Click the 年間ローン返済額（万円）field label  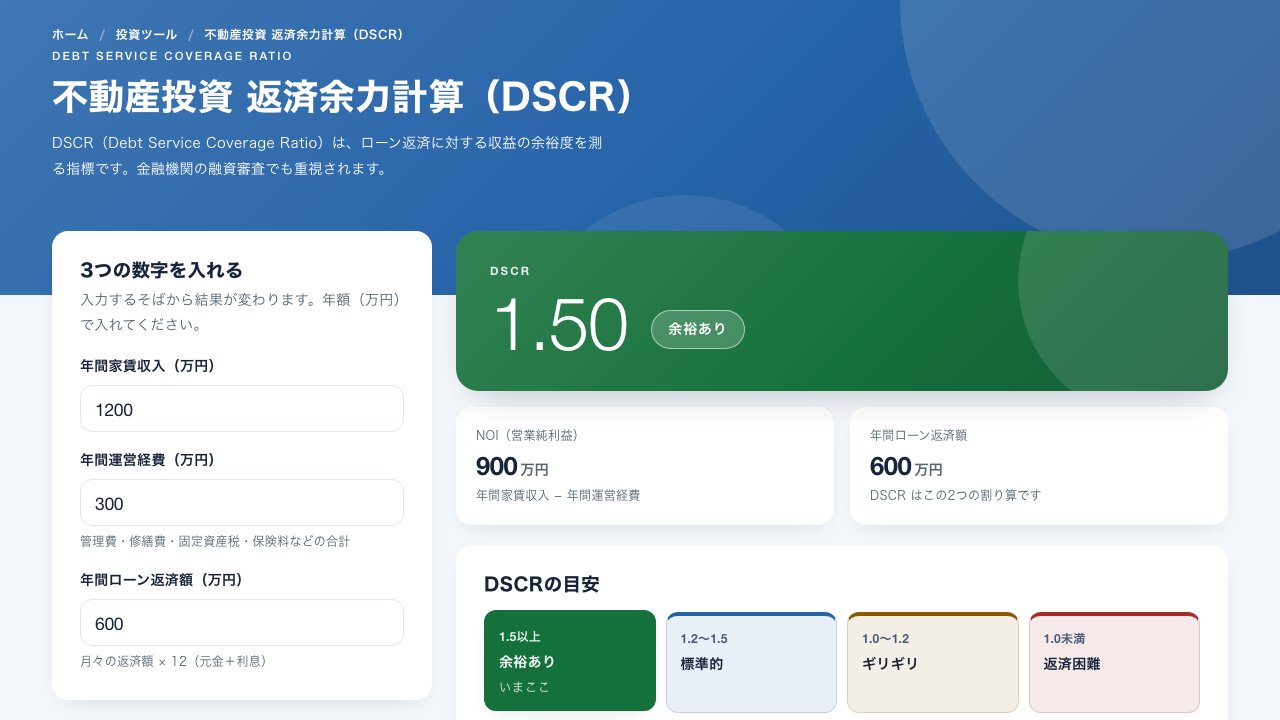point(162,580)
